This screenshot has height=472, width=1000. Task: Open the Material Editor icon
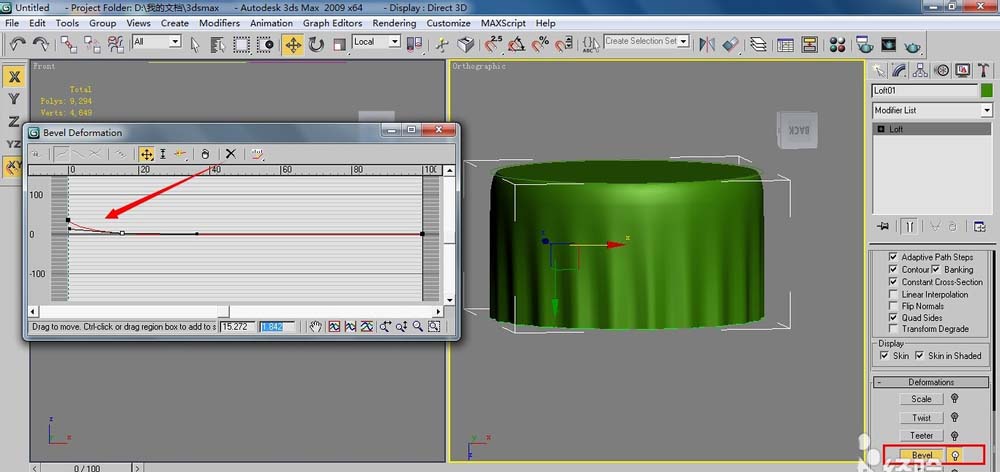pyautogui.click(x=836, y=44)
